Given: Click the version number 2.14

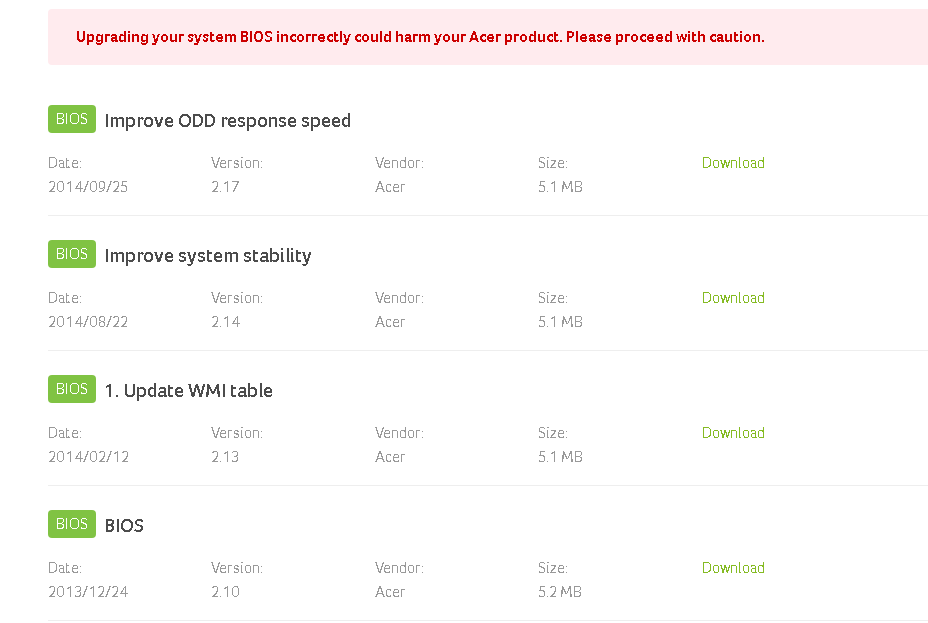Looking at the screenshot, I should click(x=225, y=322).
